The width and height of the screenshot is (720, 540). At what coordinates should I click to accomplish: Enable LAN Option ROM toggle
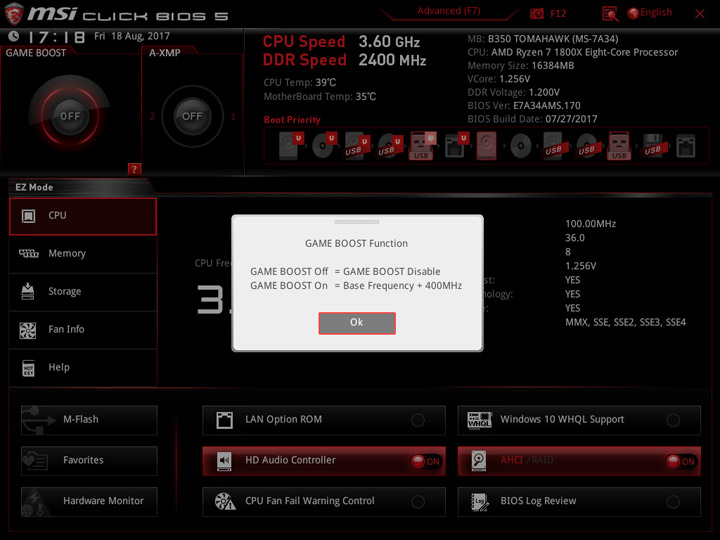point(418,420)
